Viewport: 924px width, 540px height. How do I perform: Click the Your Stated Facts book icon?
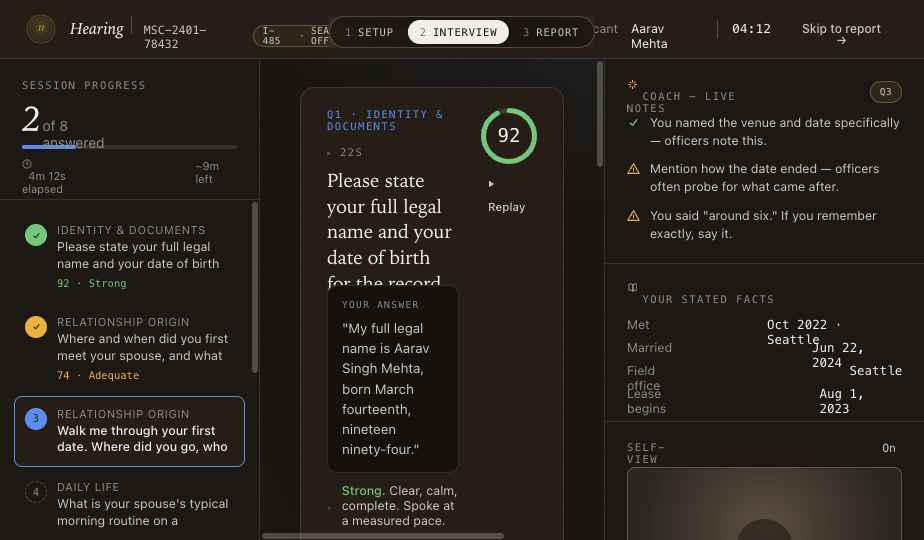[632, 288]
